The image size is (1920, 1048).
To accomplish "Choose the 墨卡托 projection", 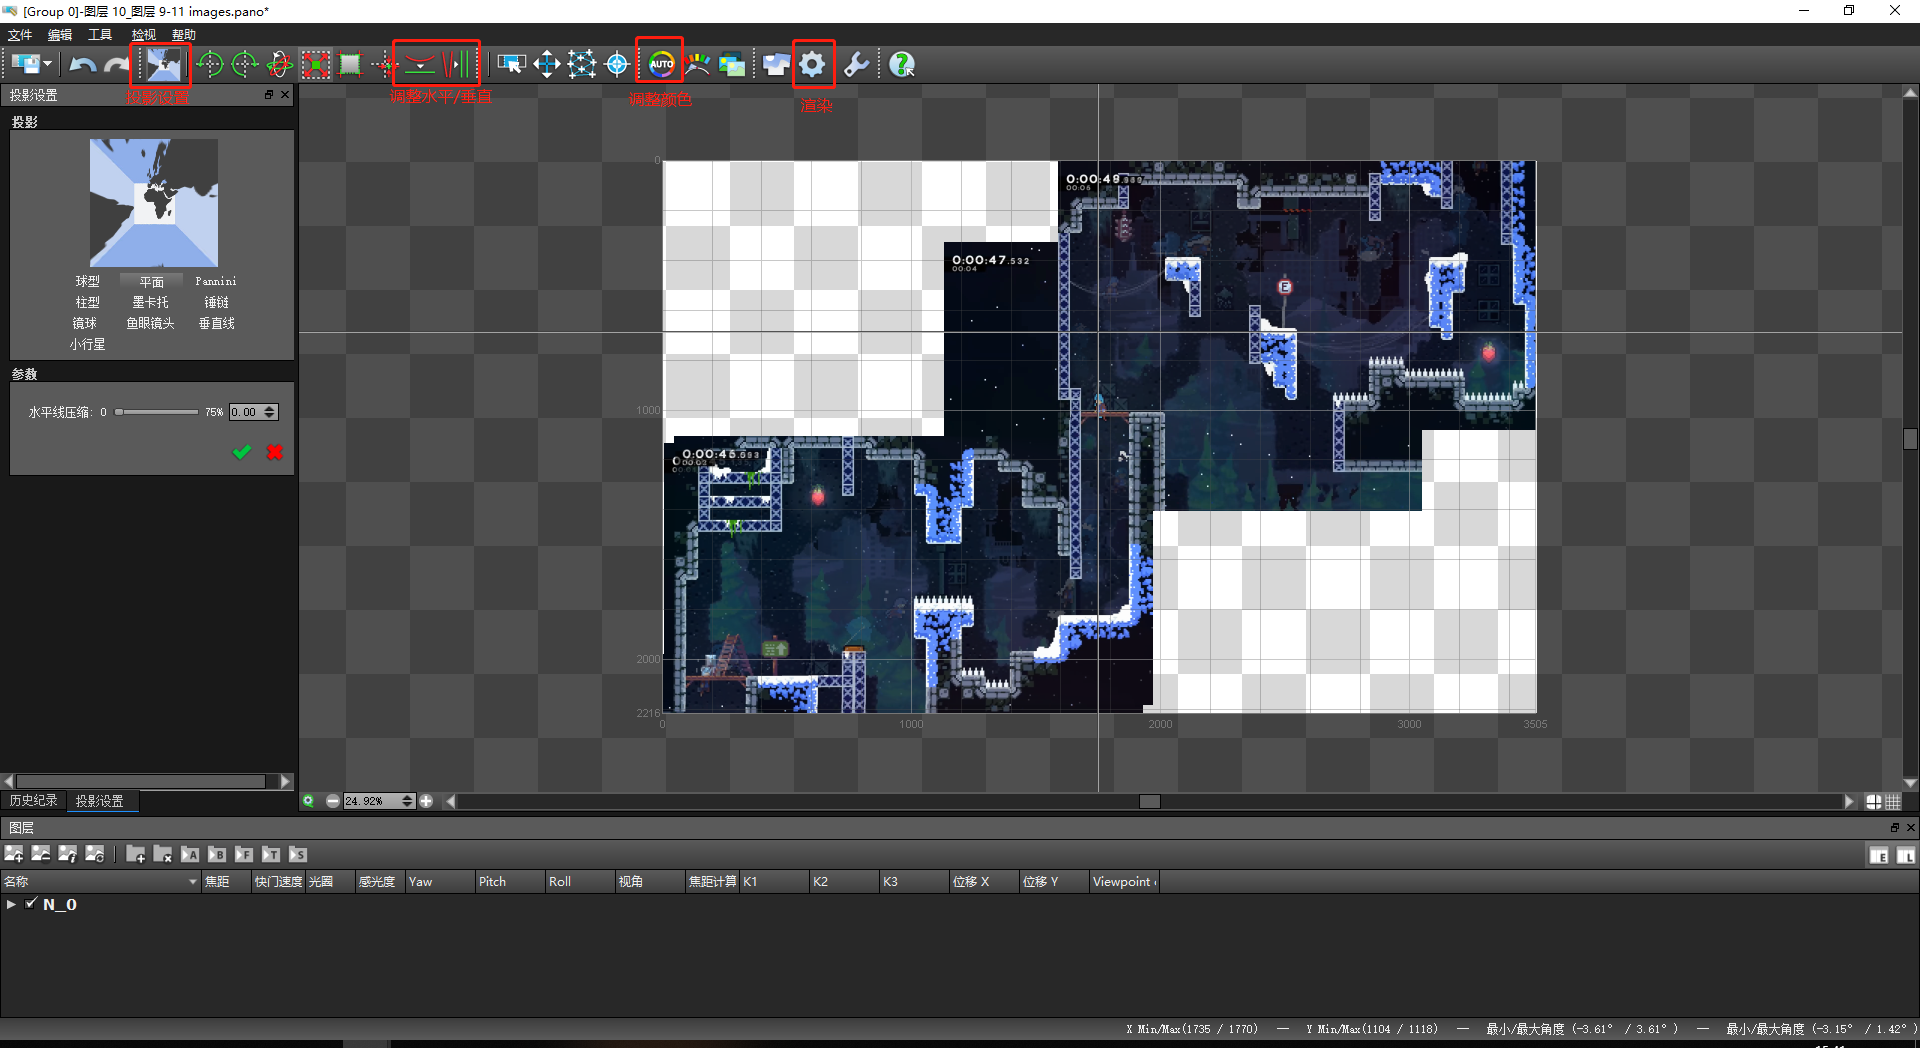I will pyautogui.click(x=151, y=303).
